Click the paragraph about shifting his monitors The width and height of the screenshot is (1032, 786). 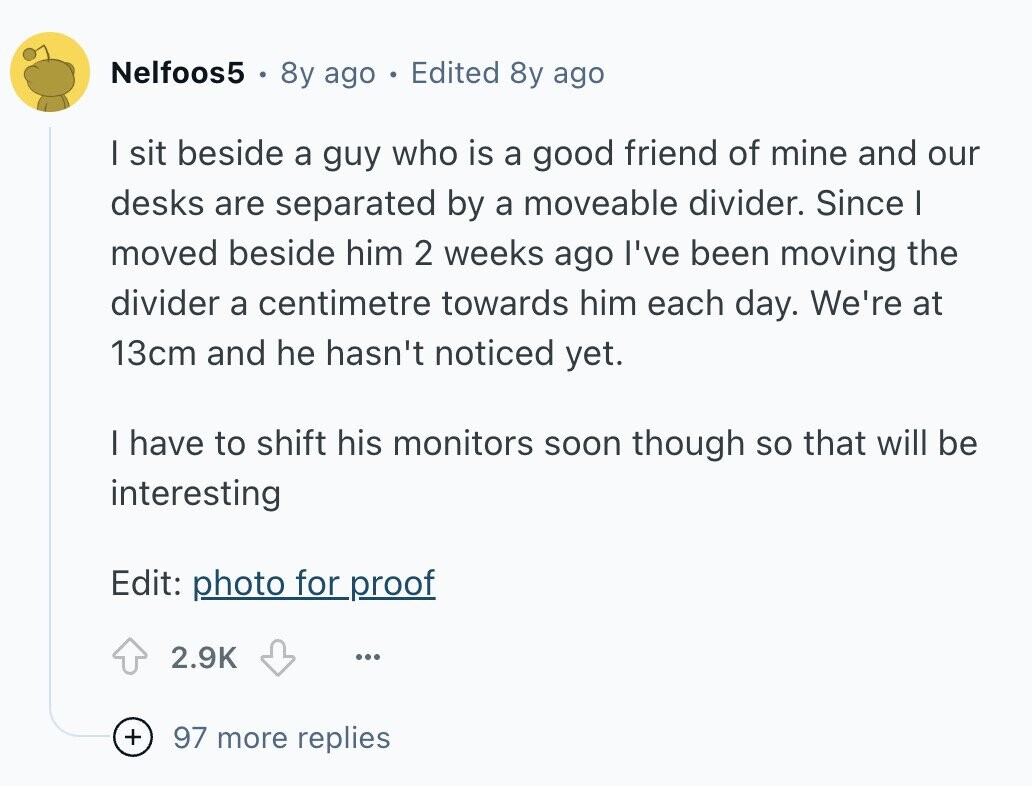coord(543,443)
